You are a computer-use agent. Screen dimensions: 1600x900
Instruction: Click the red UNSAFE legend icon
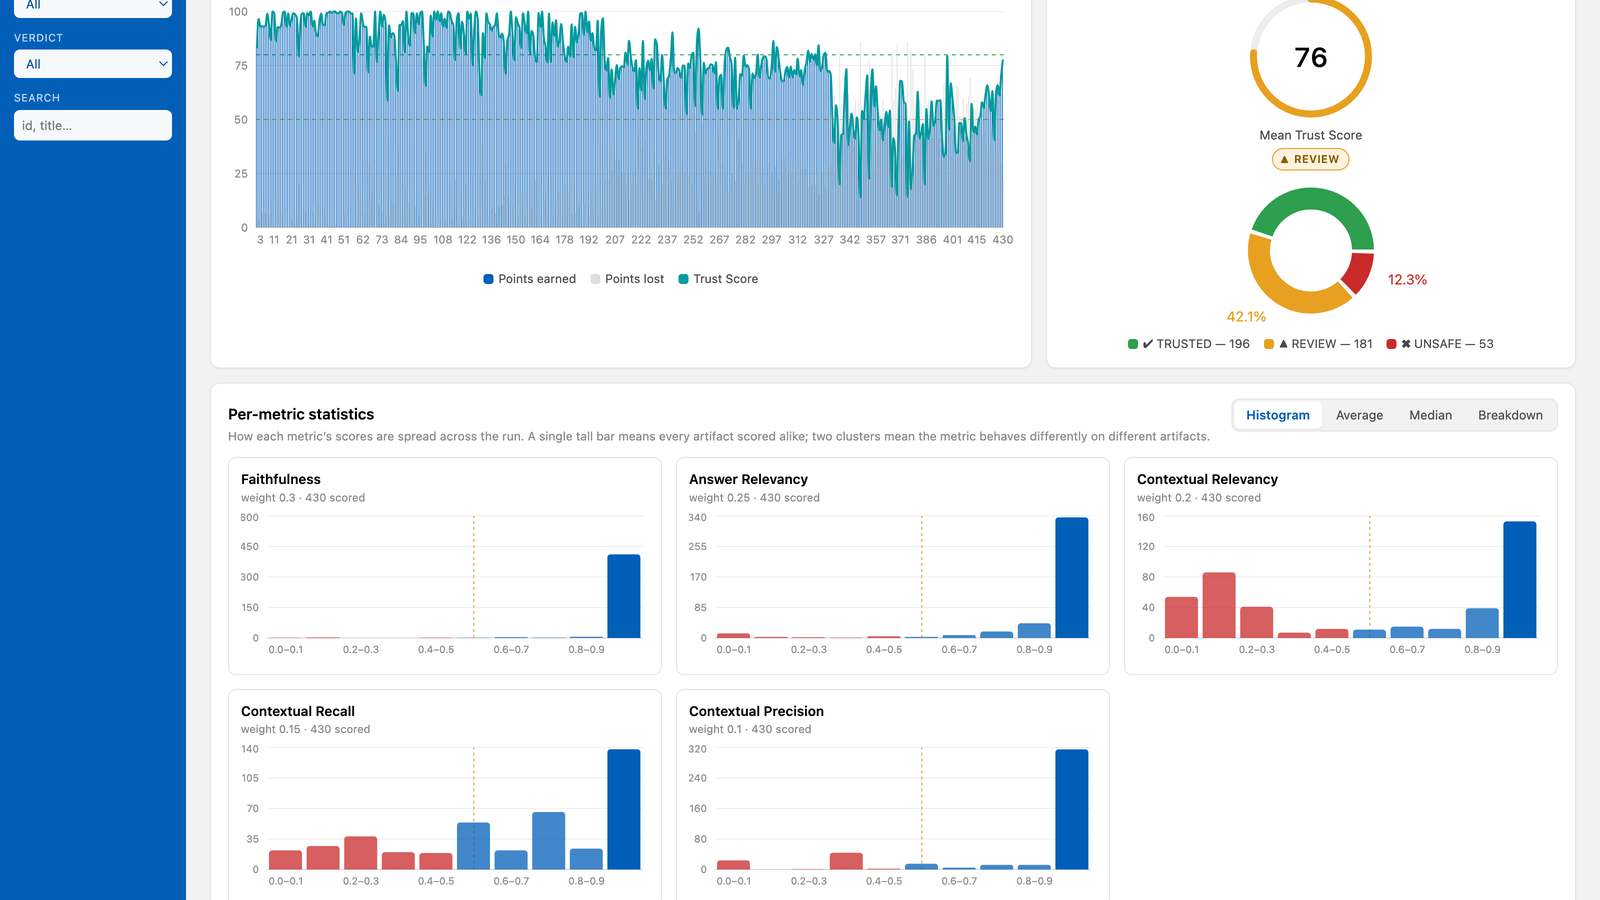(1391, 344)
